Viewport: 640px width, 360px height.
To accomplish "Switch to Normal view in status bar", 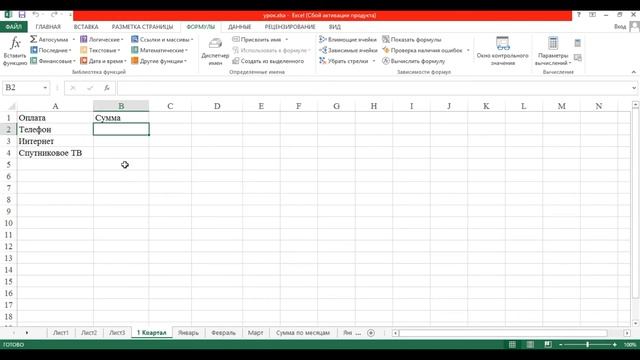I will (512, 345).
